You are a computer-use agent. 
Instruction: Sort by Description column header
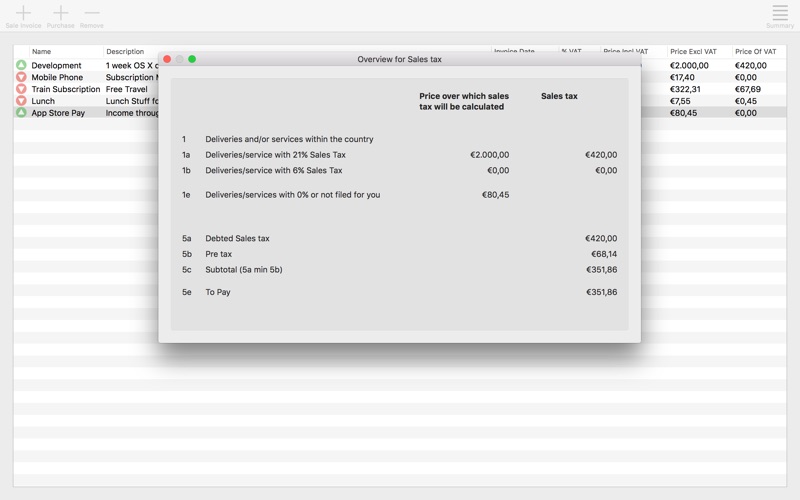[125, 52]
